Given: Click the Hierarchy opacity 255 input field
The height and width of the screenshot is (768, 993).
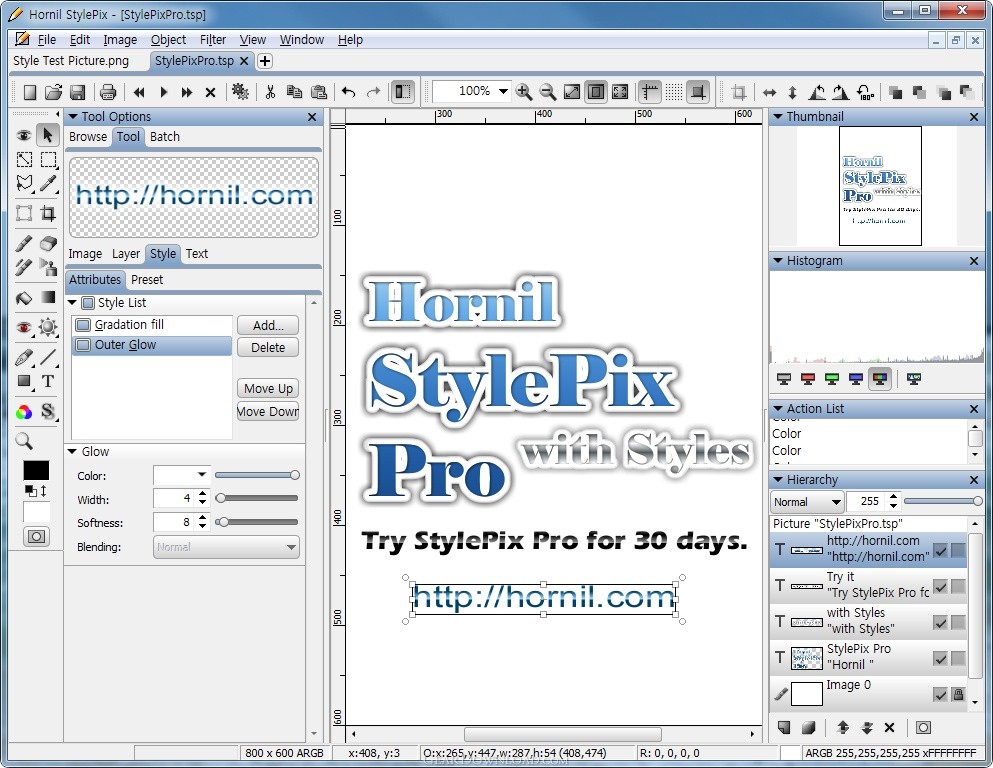Looking at the screenshot, I should [x=866, y=501].
